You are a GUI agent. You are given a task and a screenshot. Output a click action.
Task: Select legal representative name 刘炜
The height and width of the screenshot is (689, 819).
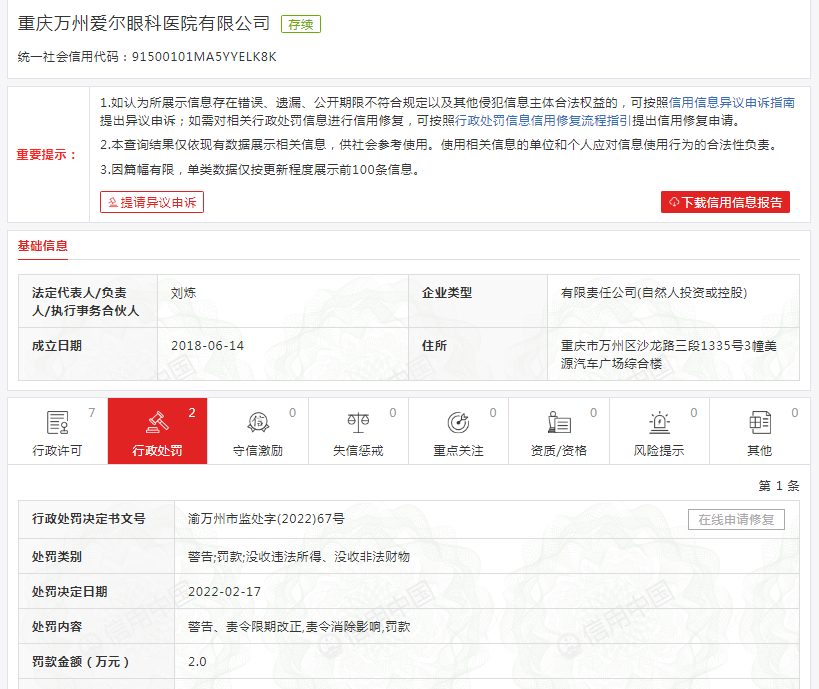(183, 293)
